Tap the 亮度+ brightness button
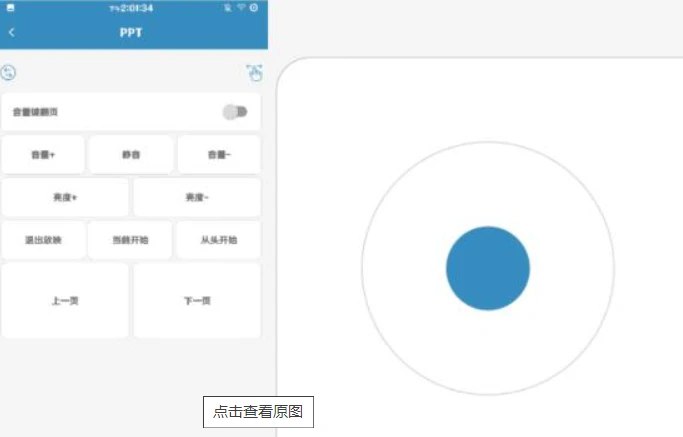The height and width of the screenshot is (437, 683). click(x=65, y=197)
